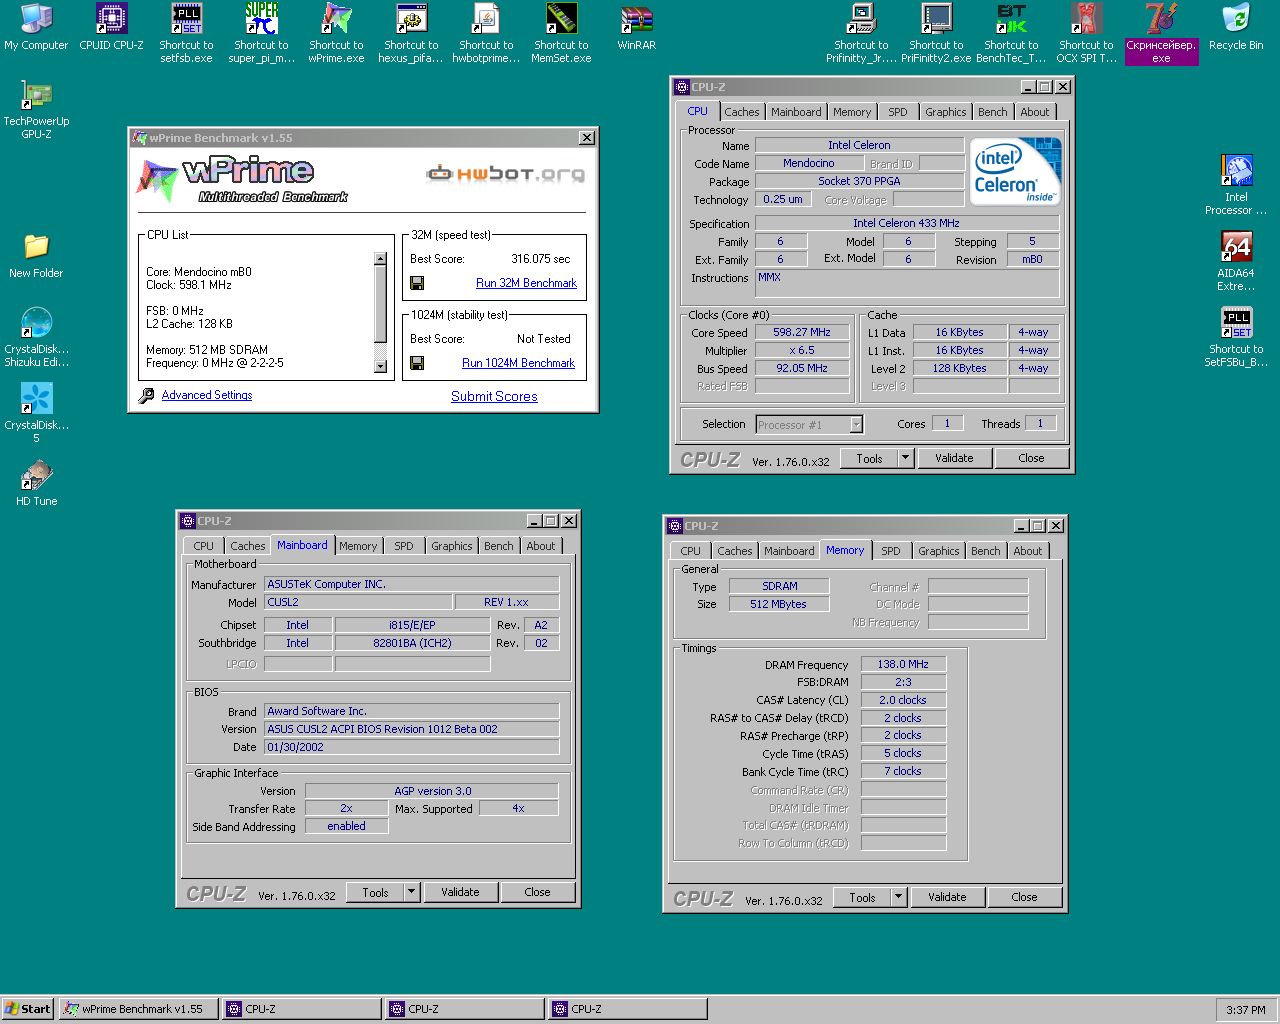
Task: Click the save icon beside 1024M Best Score
Action: (x=417, y=363)
